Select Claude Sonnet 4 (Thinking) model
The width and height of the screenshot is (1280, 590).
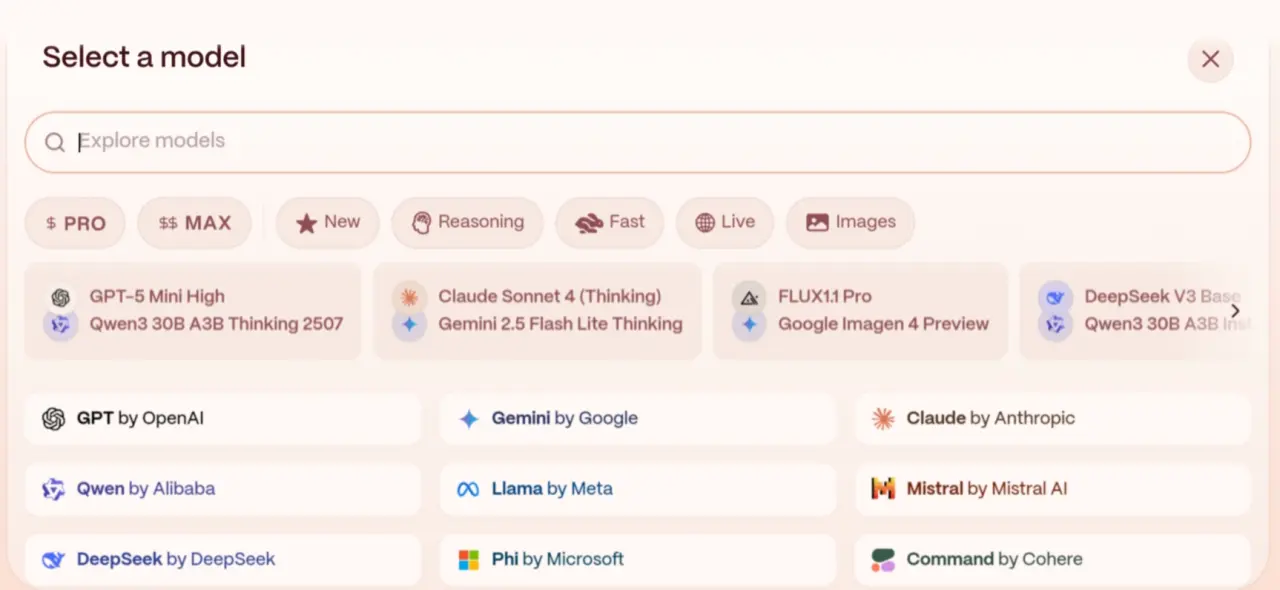549,297
